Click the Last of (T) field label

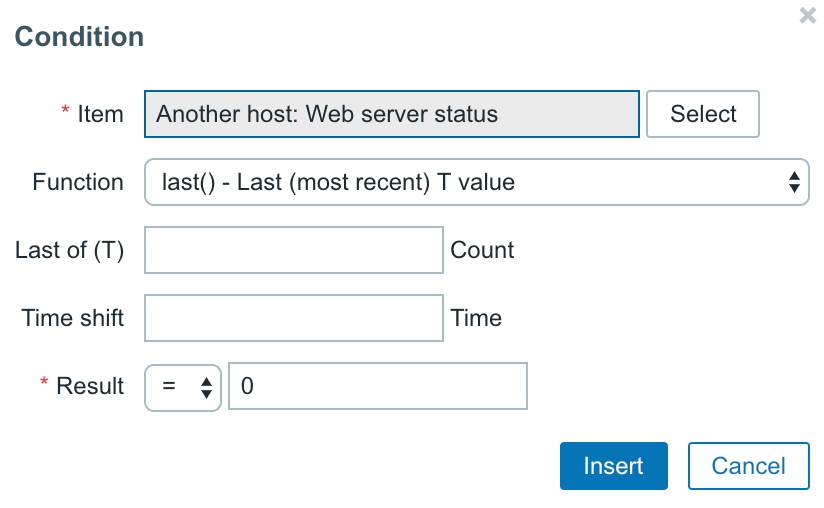(x=69, y=250)
